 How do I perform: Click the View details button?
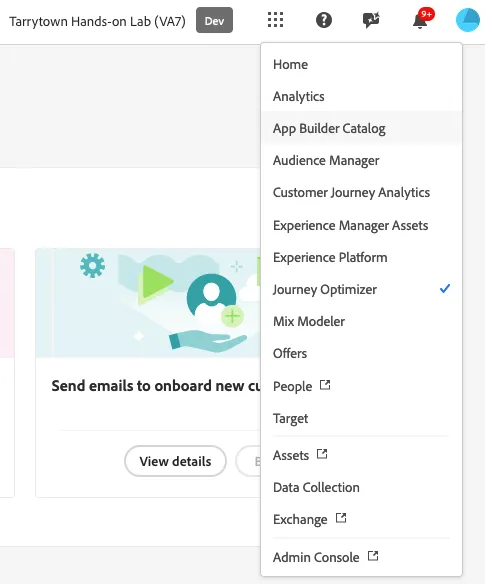175,461
